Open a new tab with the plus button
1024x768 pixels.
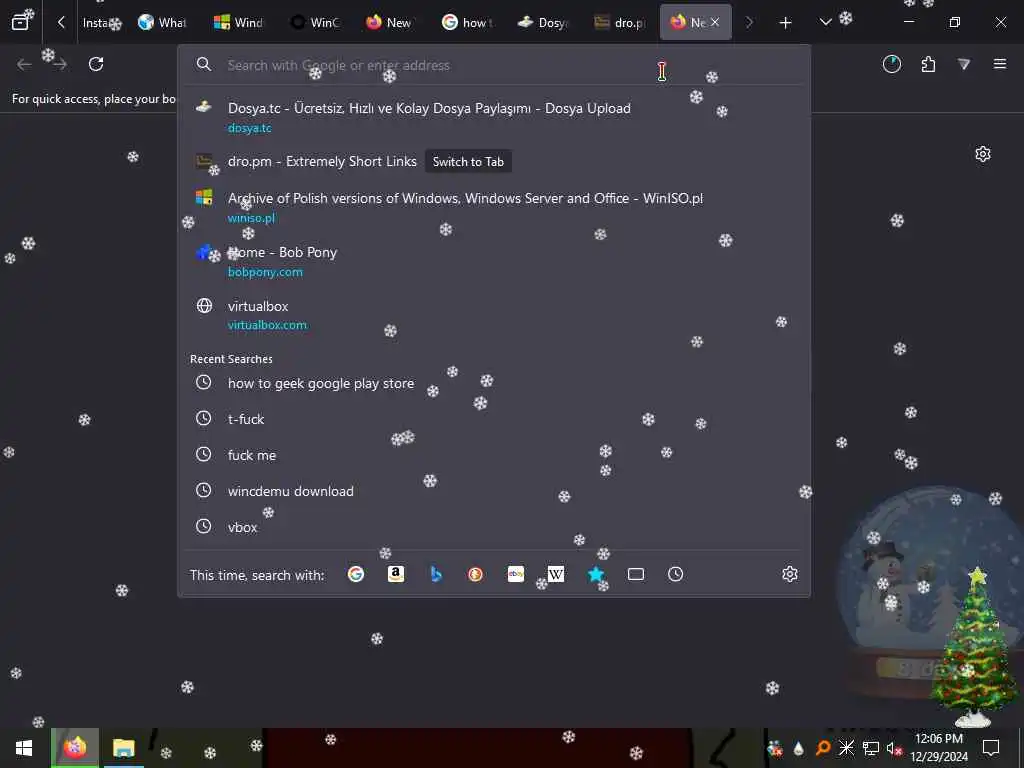[x=785, y=23]
